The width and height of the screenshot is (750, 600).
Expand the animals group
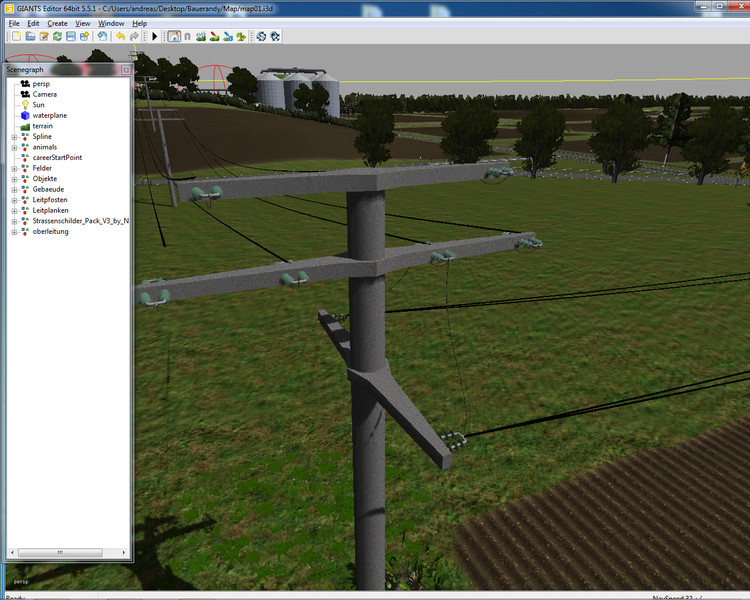pos(14,147)
